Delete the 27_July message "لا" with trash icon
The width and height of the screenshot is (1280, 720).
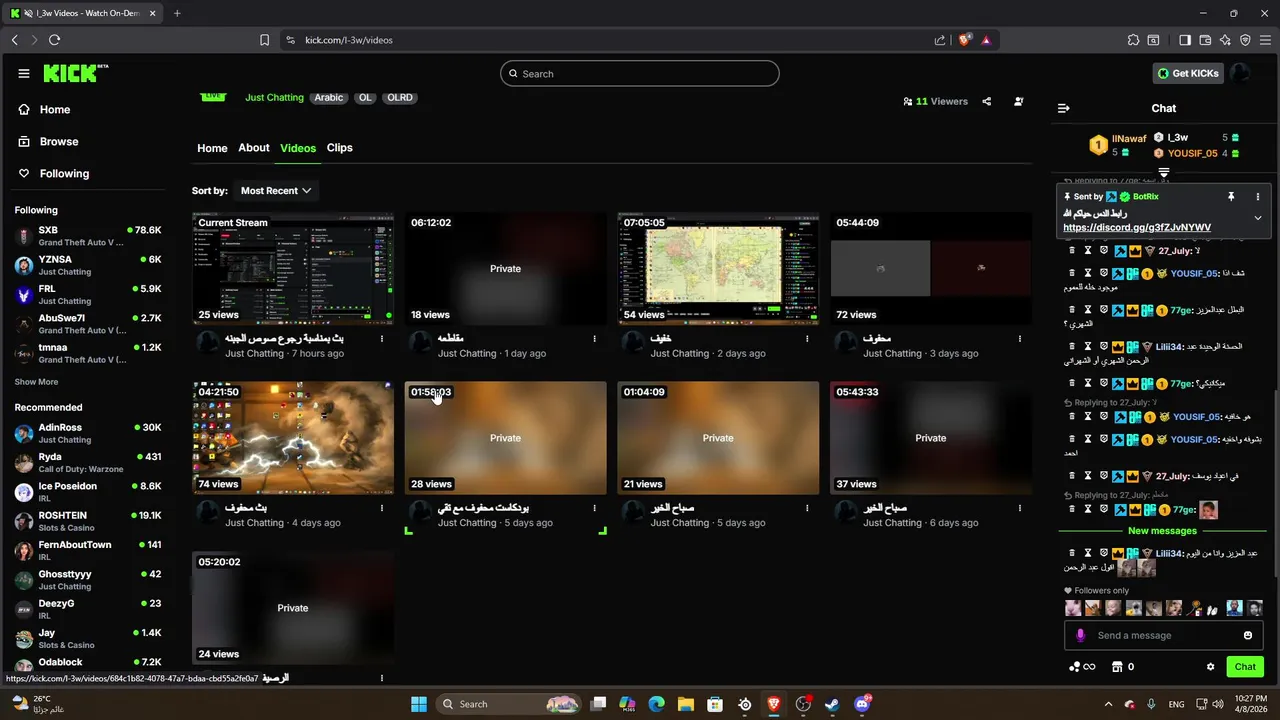pos(1072,251)
